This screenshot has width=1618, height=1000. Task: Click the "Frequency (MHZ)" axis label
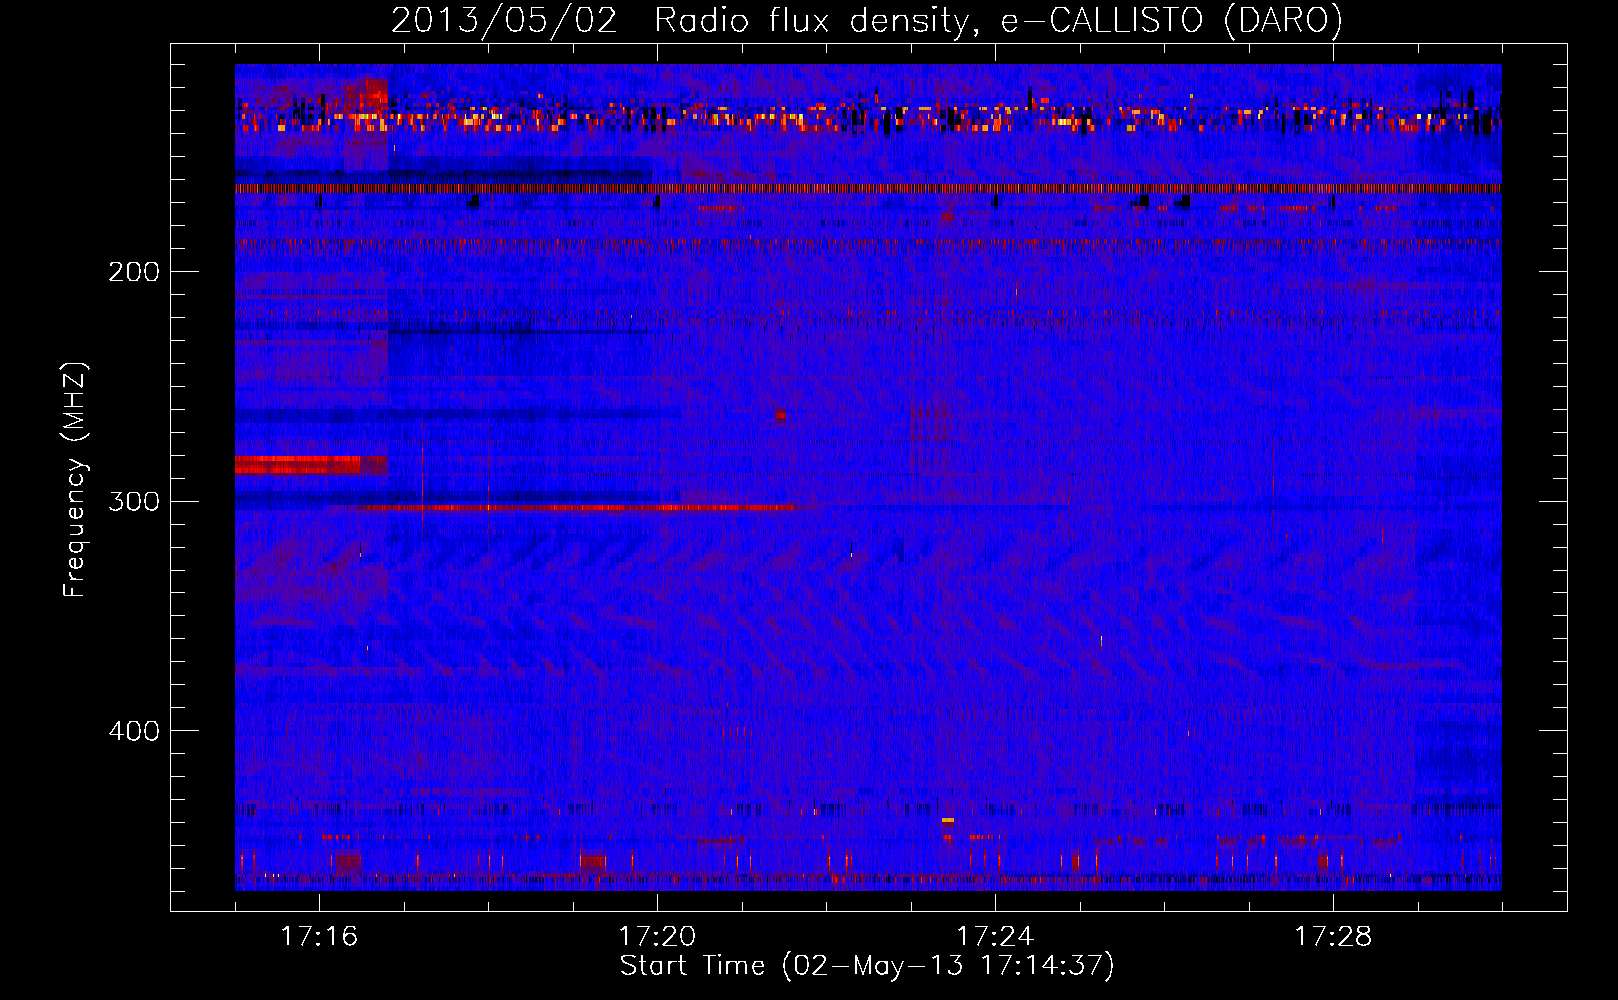pyautogui.click(x=75, y=479)
